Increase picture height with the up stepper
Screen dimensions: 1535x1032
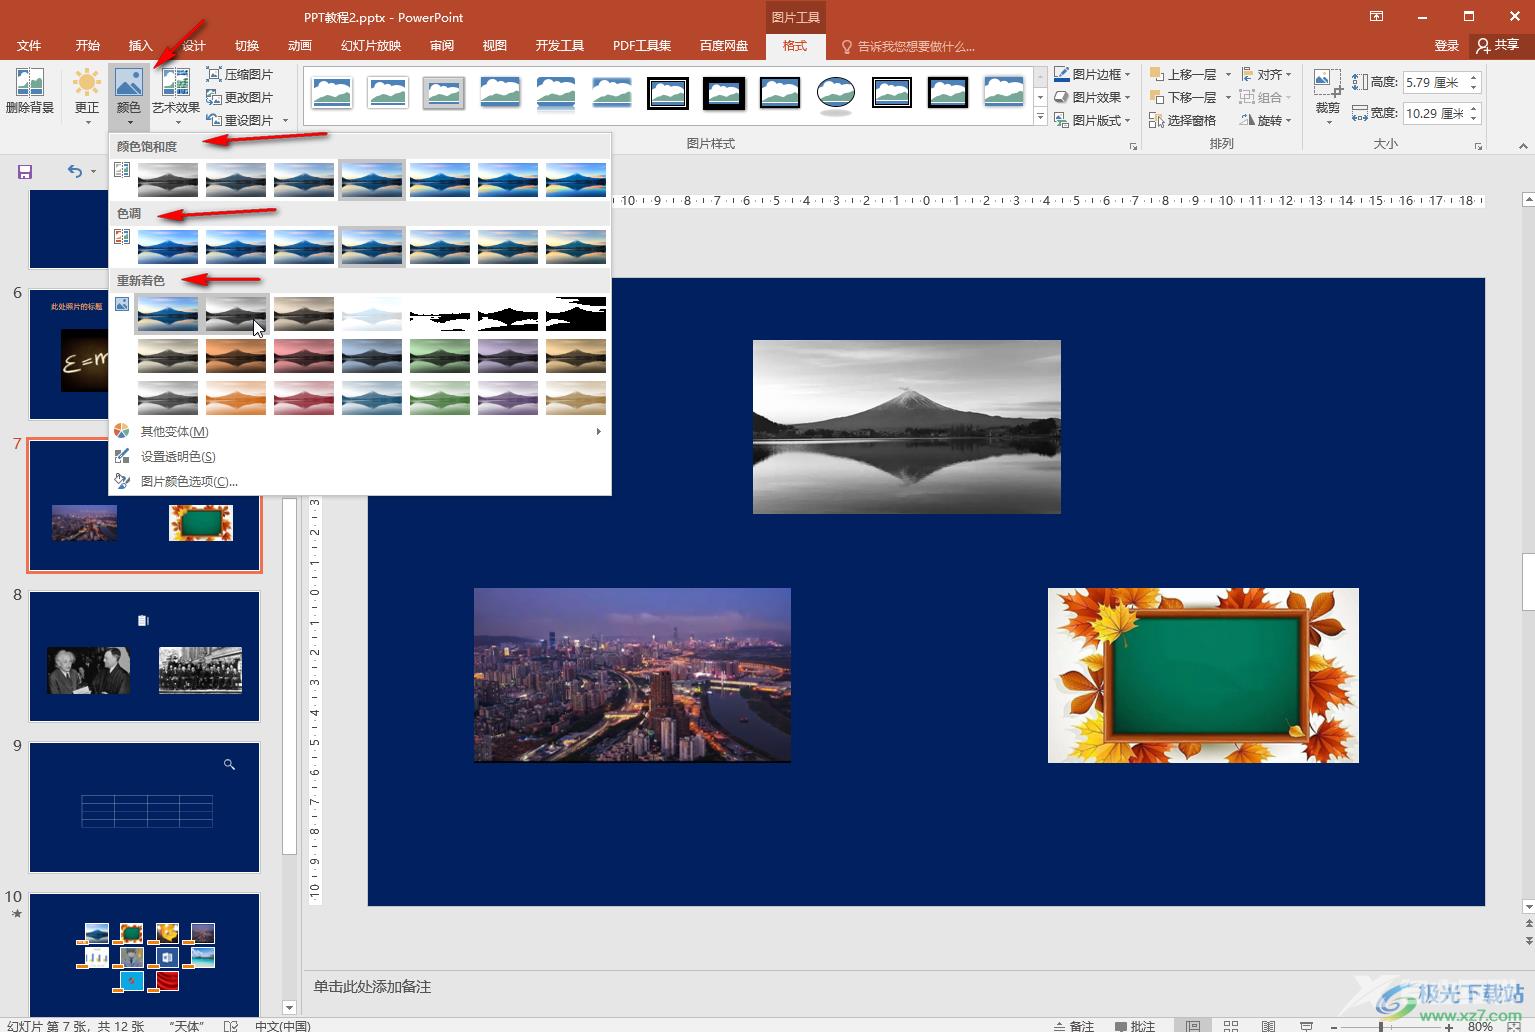1473,77
